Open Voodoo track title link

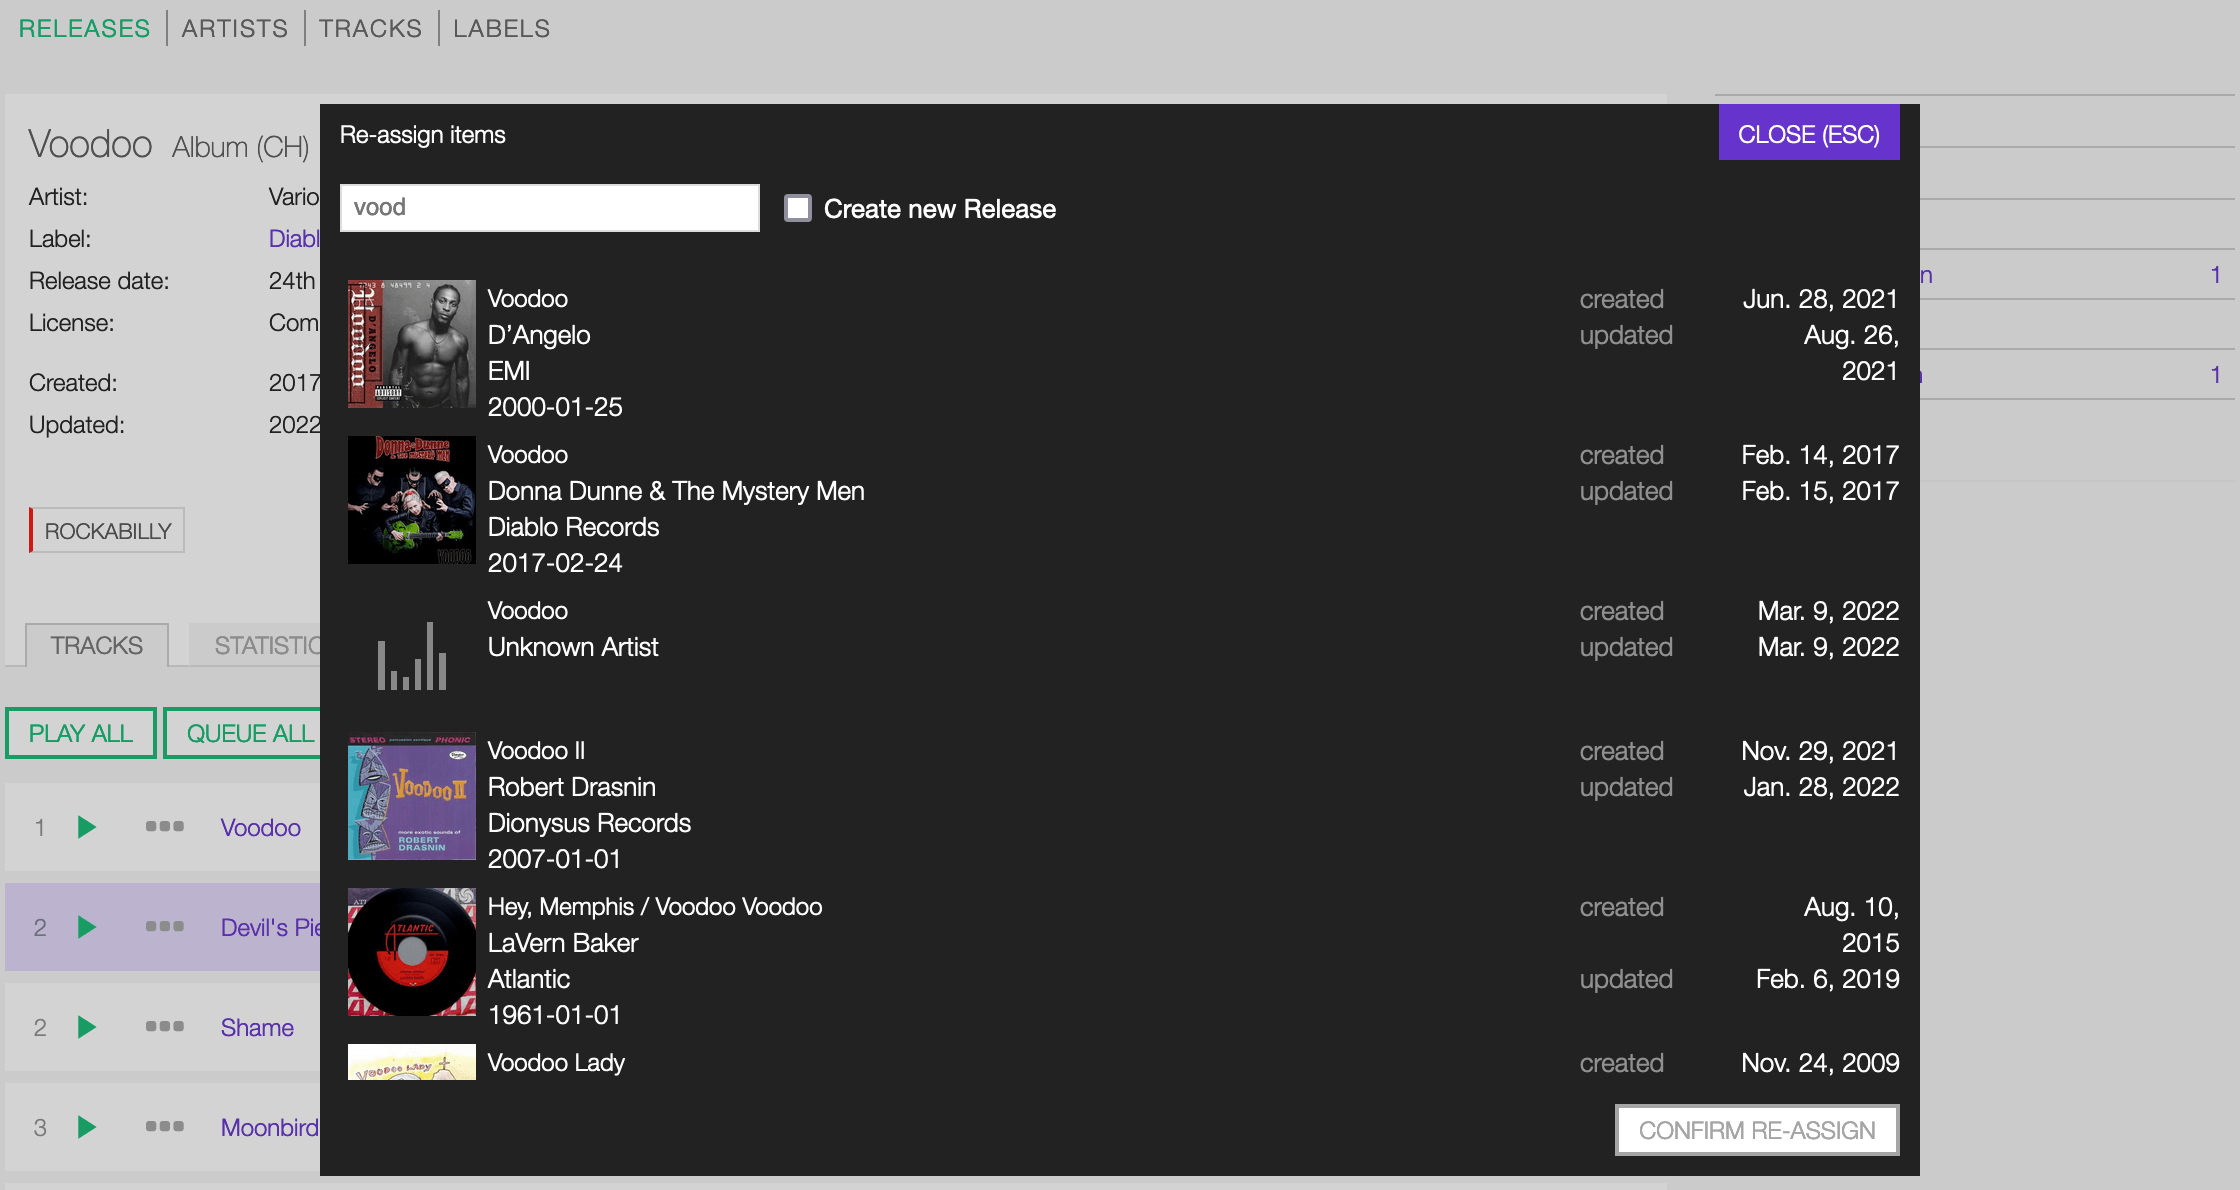point(260,827)
